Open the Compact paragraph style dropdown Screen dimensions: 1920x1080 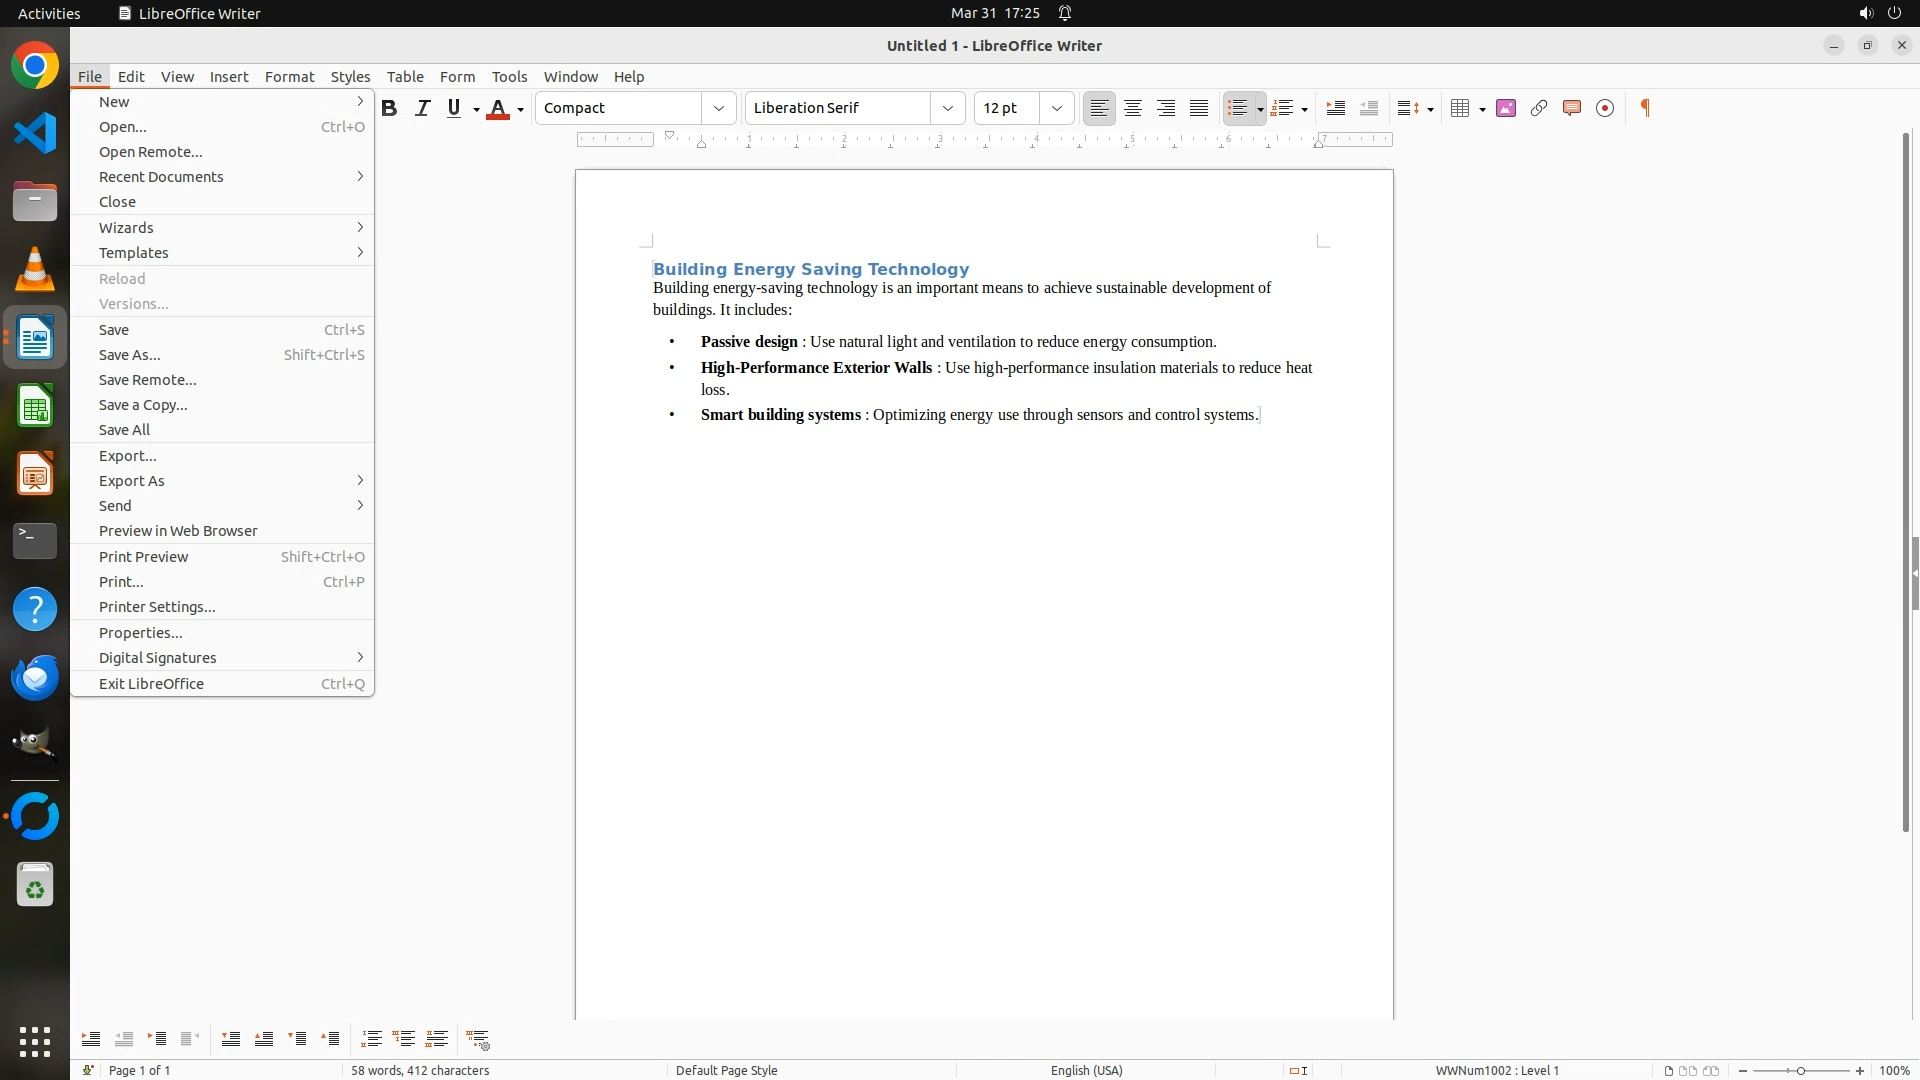click(718, 108)
